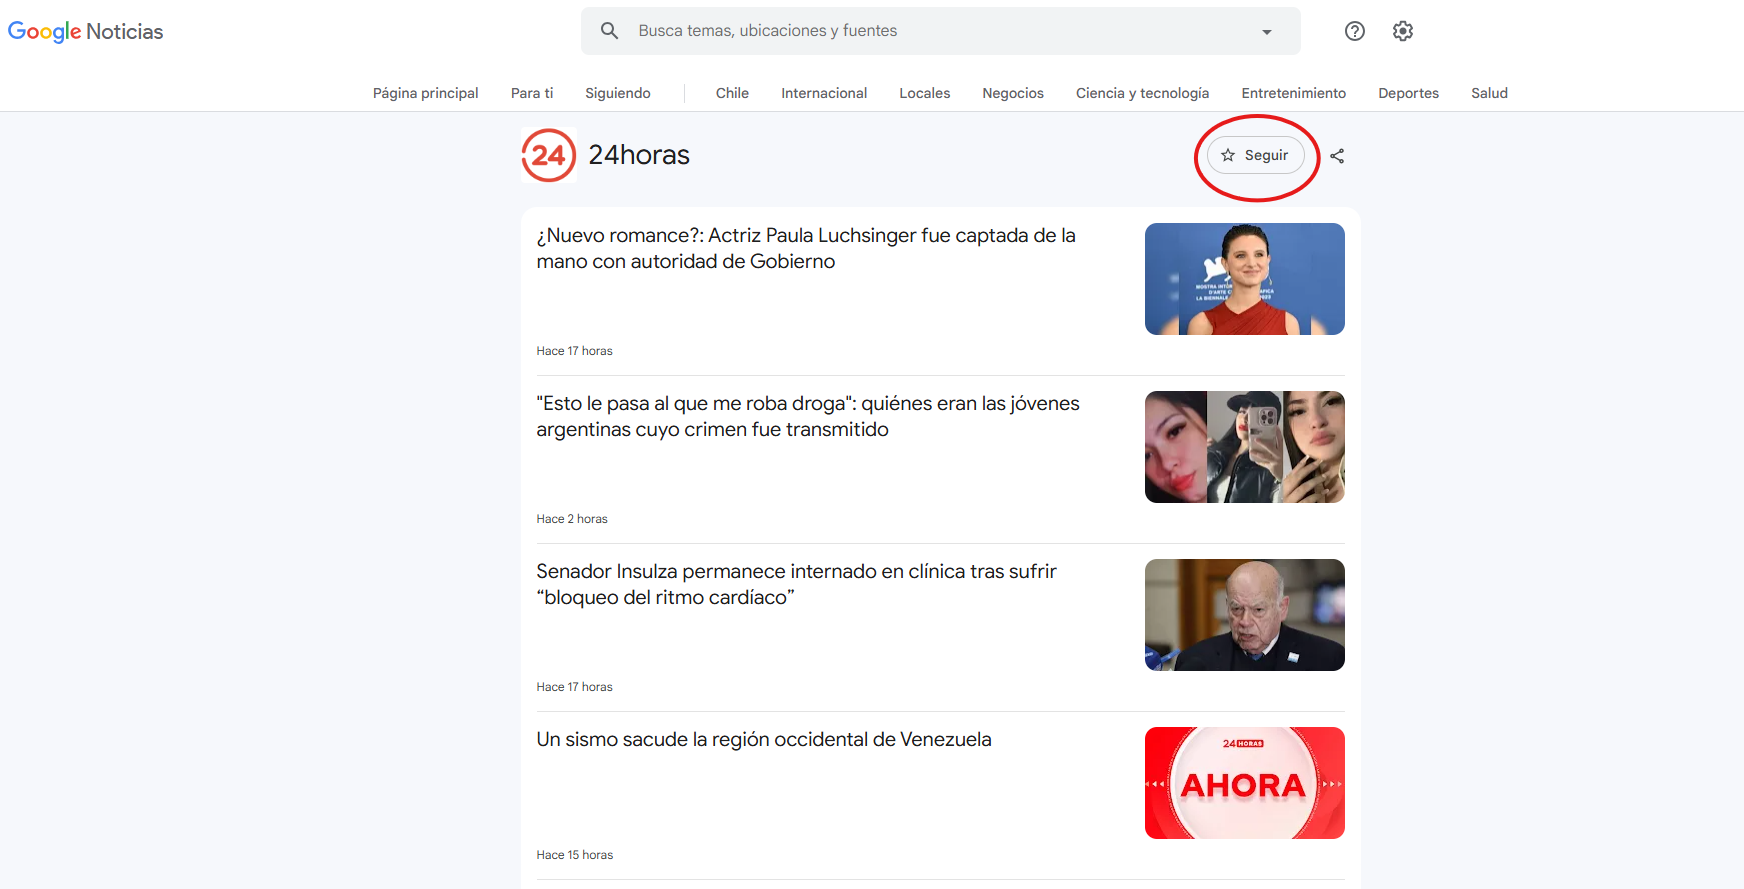Screen dimensions: 1744x889
Task: Open the Senador Insulza clinic article
Action: 796,584
